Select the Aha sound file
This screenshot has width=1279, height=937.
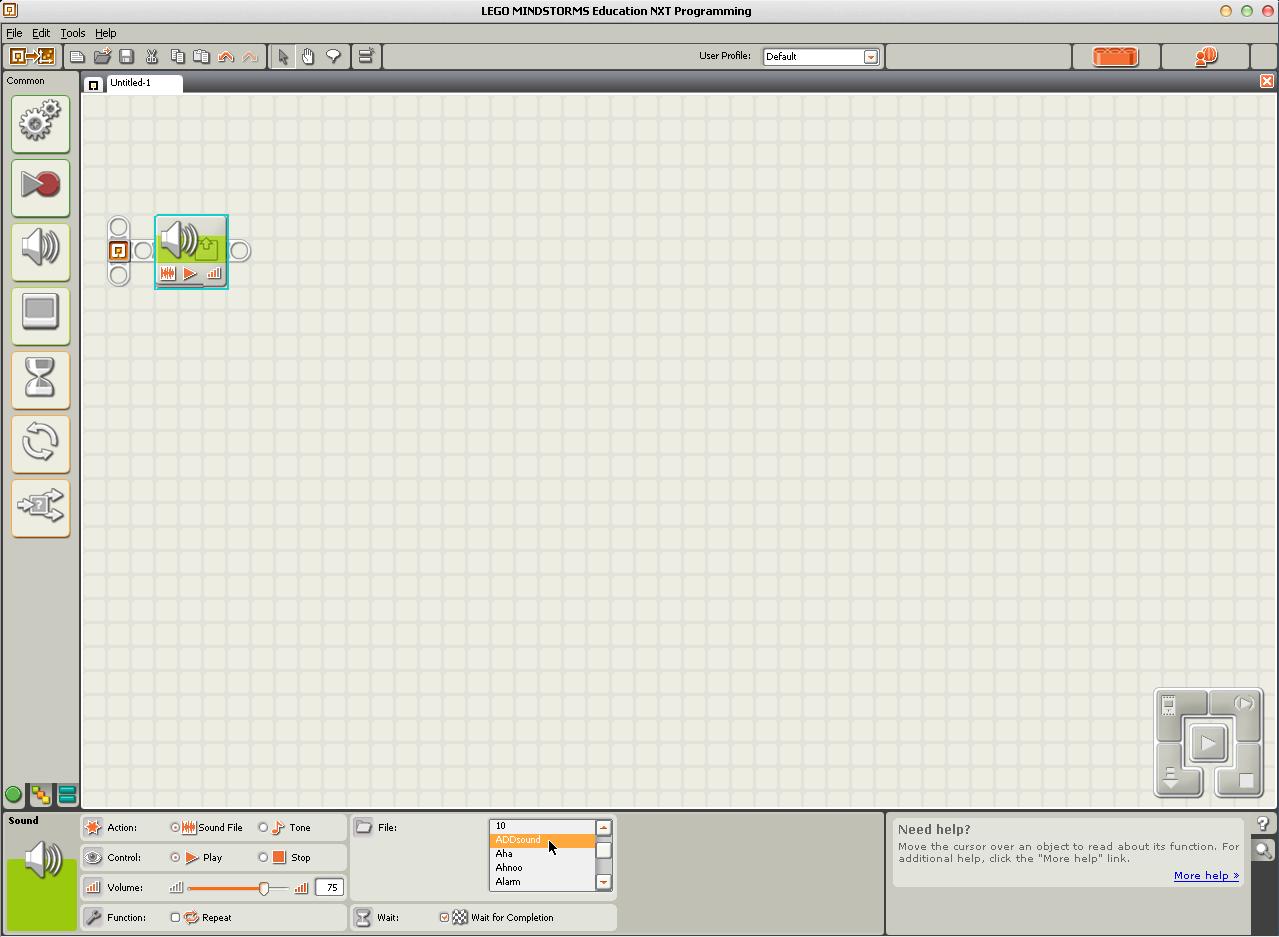[542, 855]
